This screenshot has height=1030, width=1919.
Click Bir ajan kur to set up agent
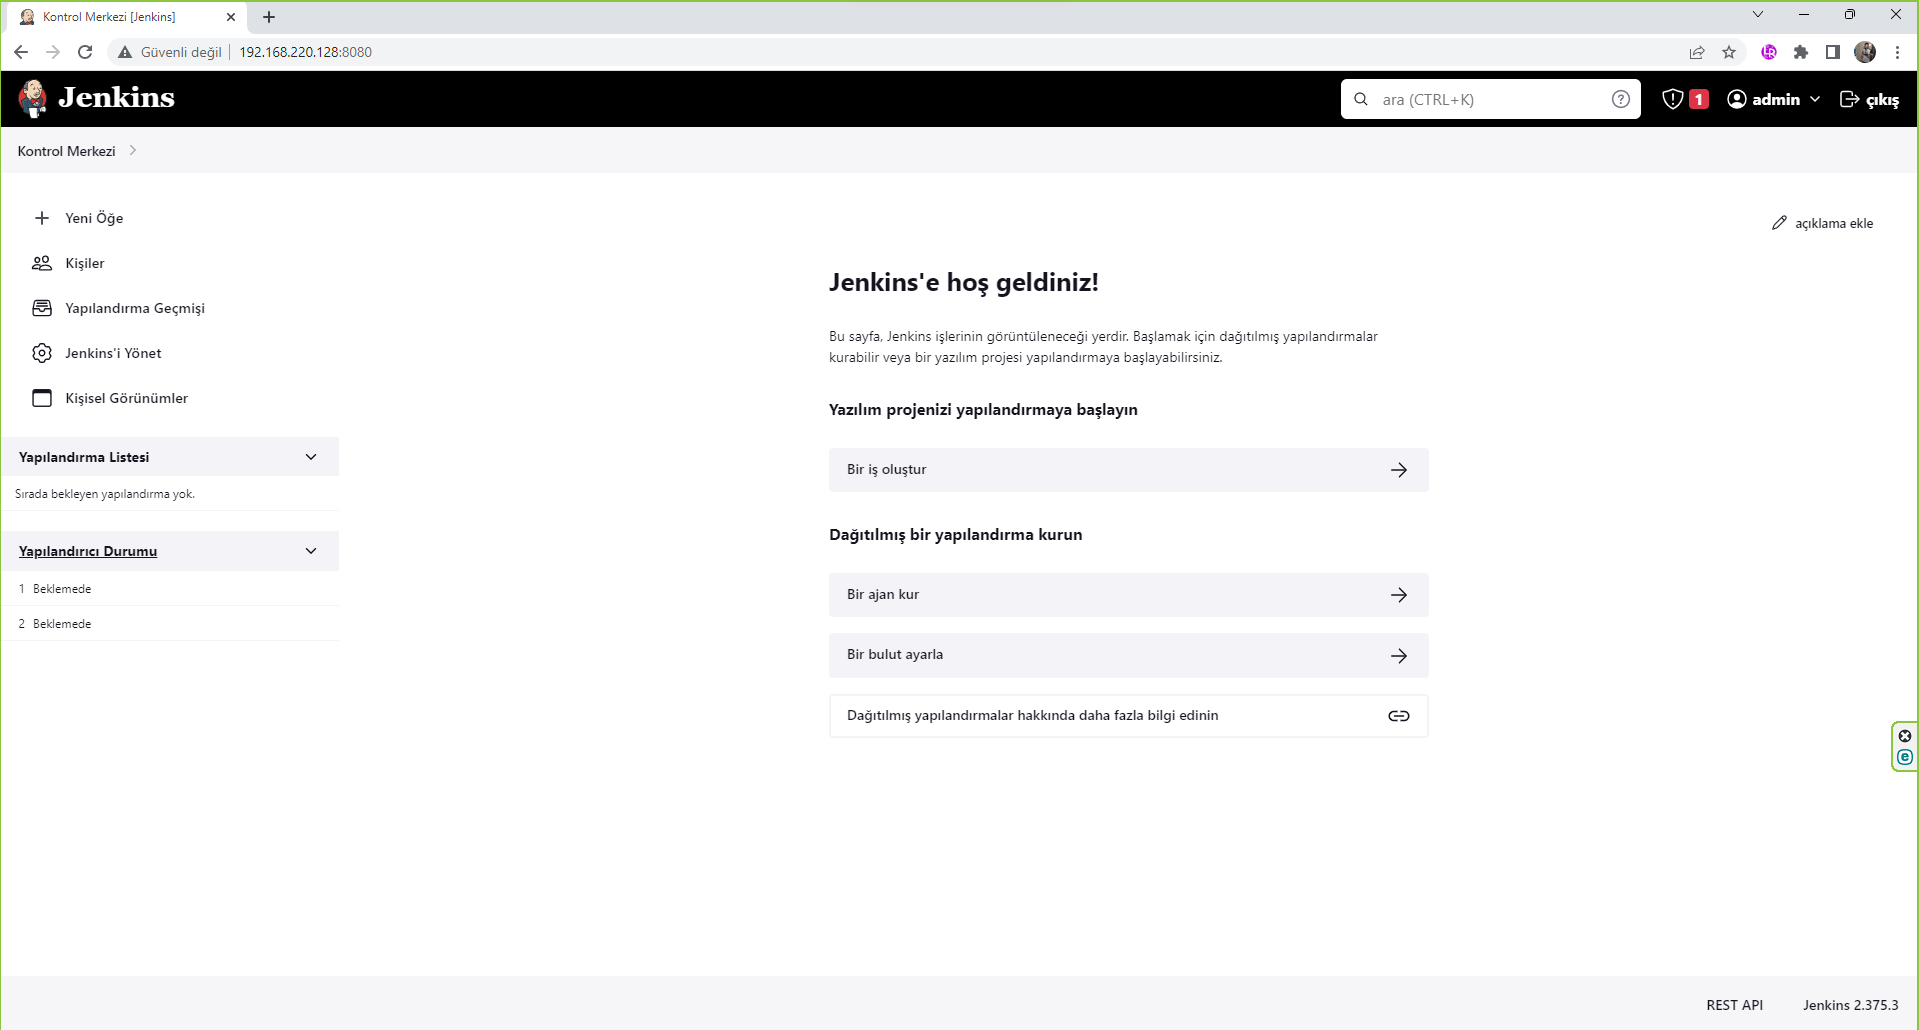point(1128,595)
